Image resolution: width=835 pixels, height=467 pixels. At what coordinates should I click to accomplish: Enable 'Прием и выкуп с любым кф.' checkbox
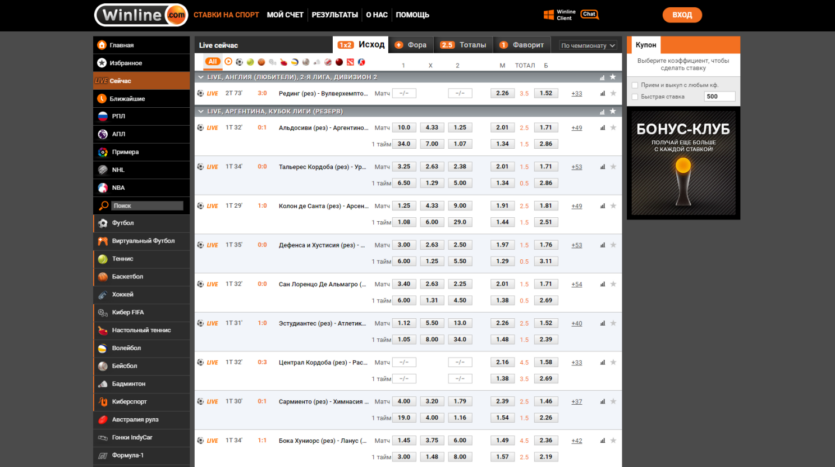636,85
